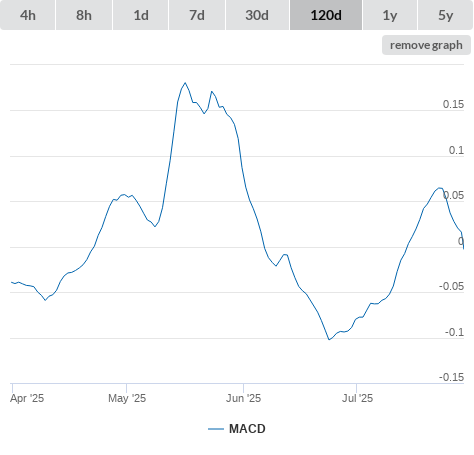Click the Apr '25 axis label
This screenshot has width=474, height=455.
tap(27, 398)
